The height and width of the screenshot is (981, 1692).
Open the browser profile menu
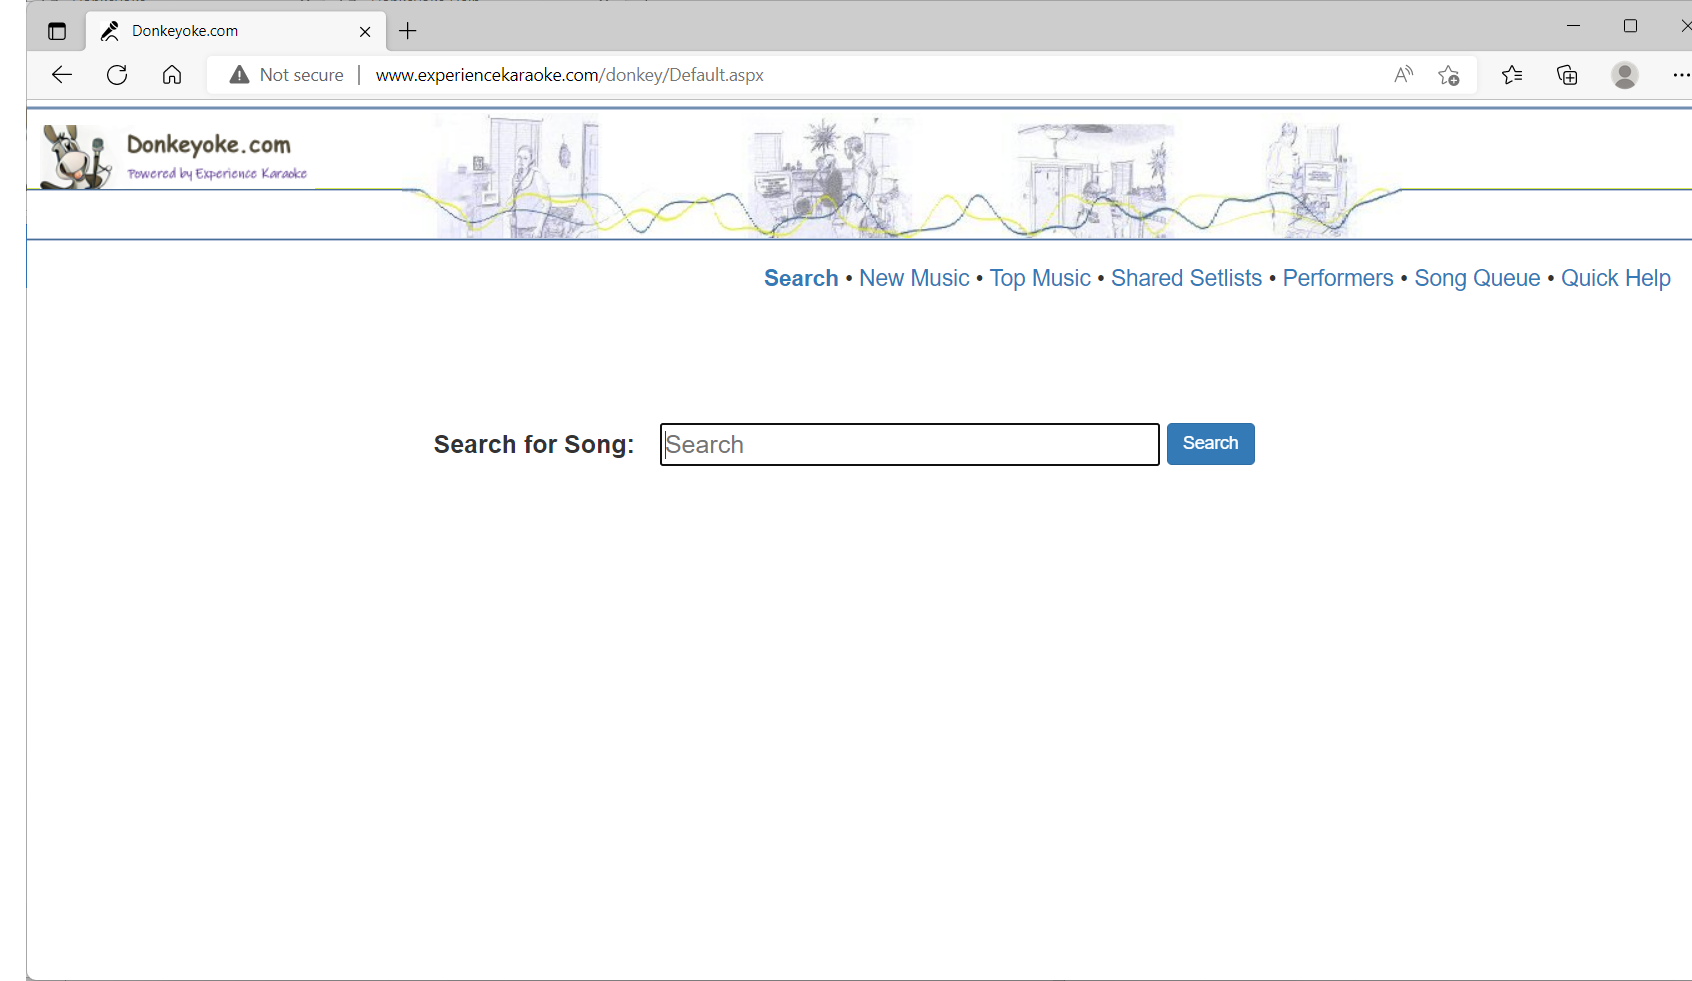(x=1625, y=75)
